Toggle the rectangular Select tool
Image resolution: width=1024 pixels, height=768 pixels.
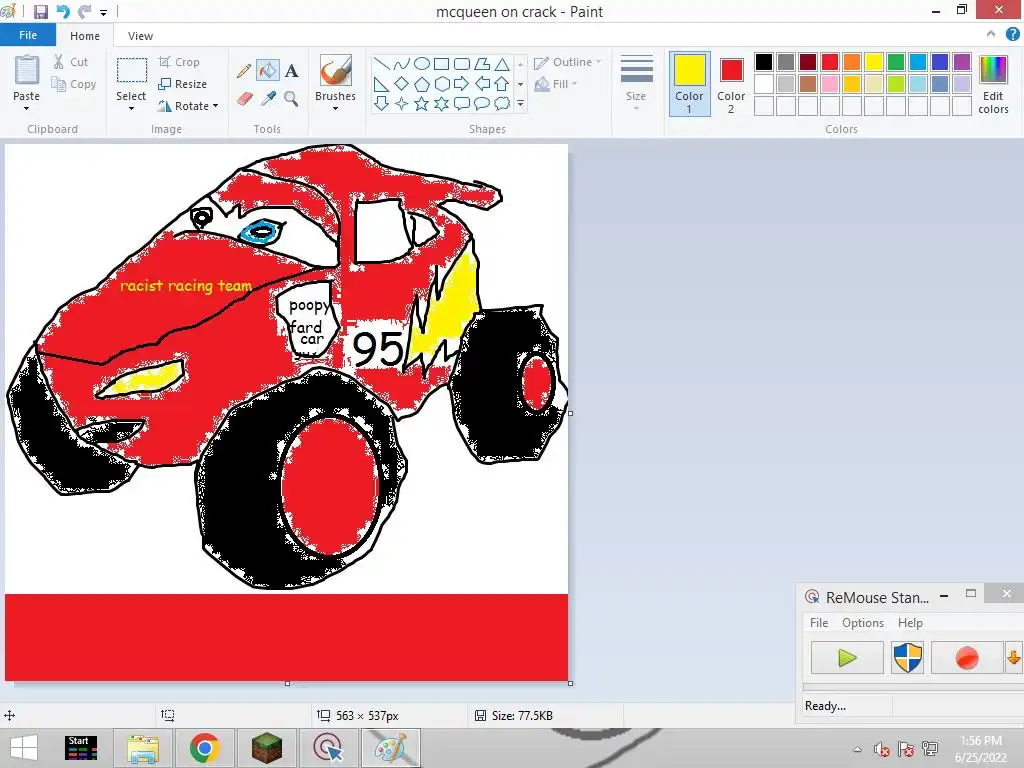click(x=131, y=71)
